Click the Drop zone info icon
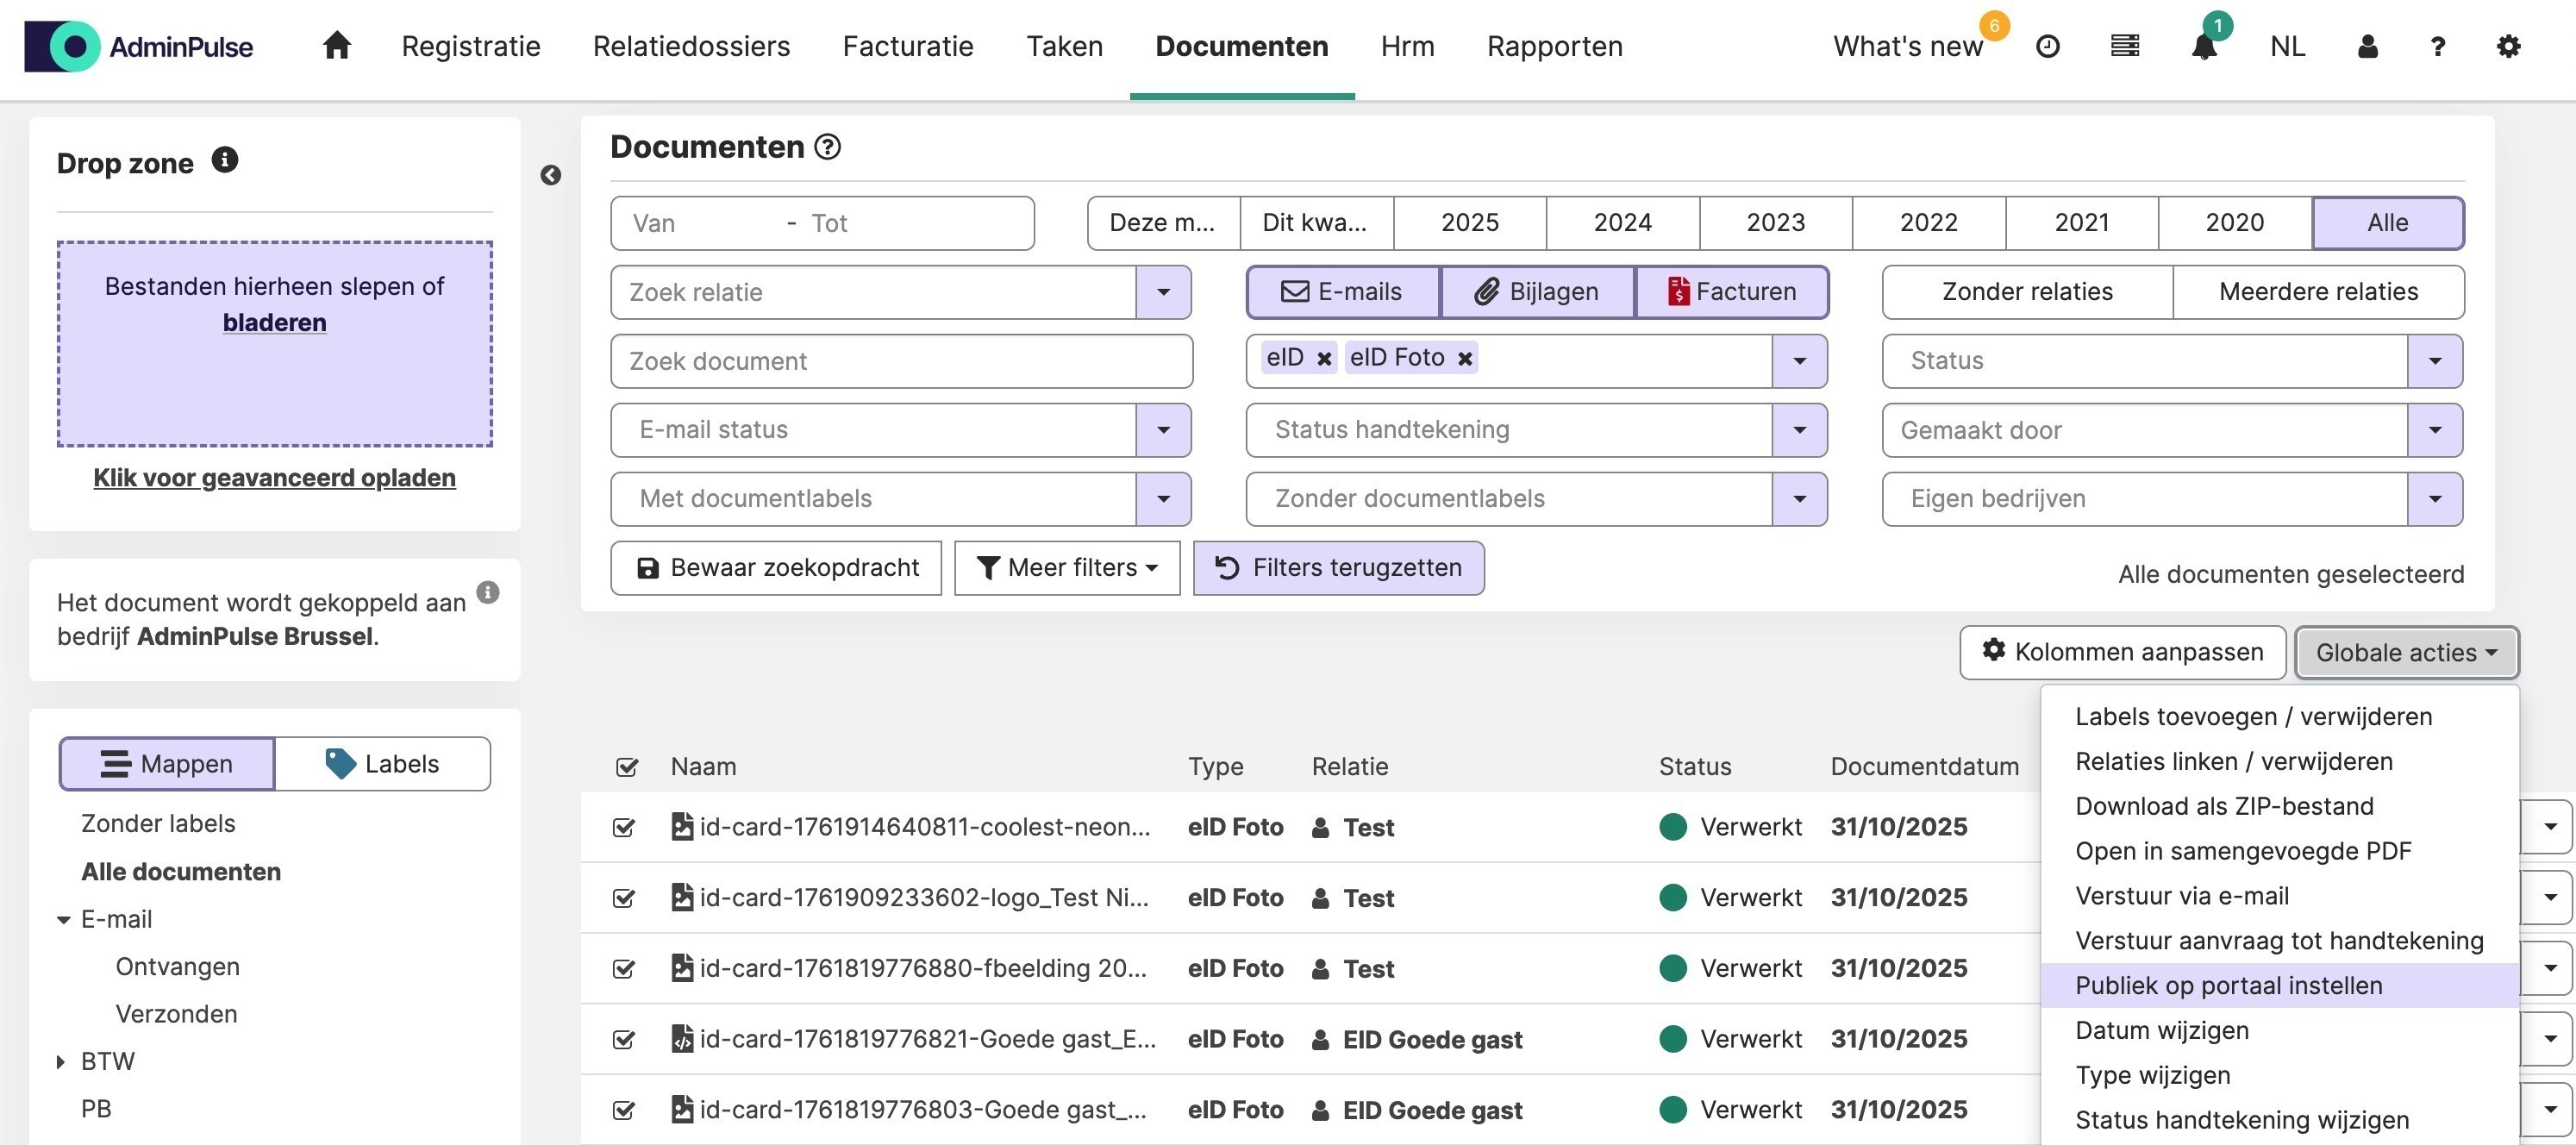The width and height of the screenshot is (2576, 1145). (x=225, y=160)
